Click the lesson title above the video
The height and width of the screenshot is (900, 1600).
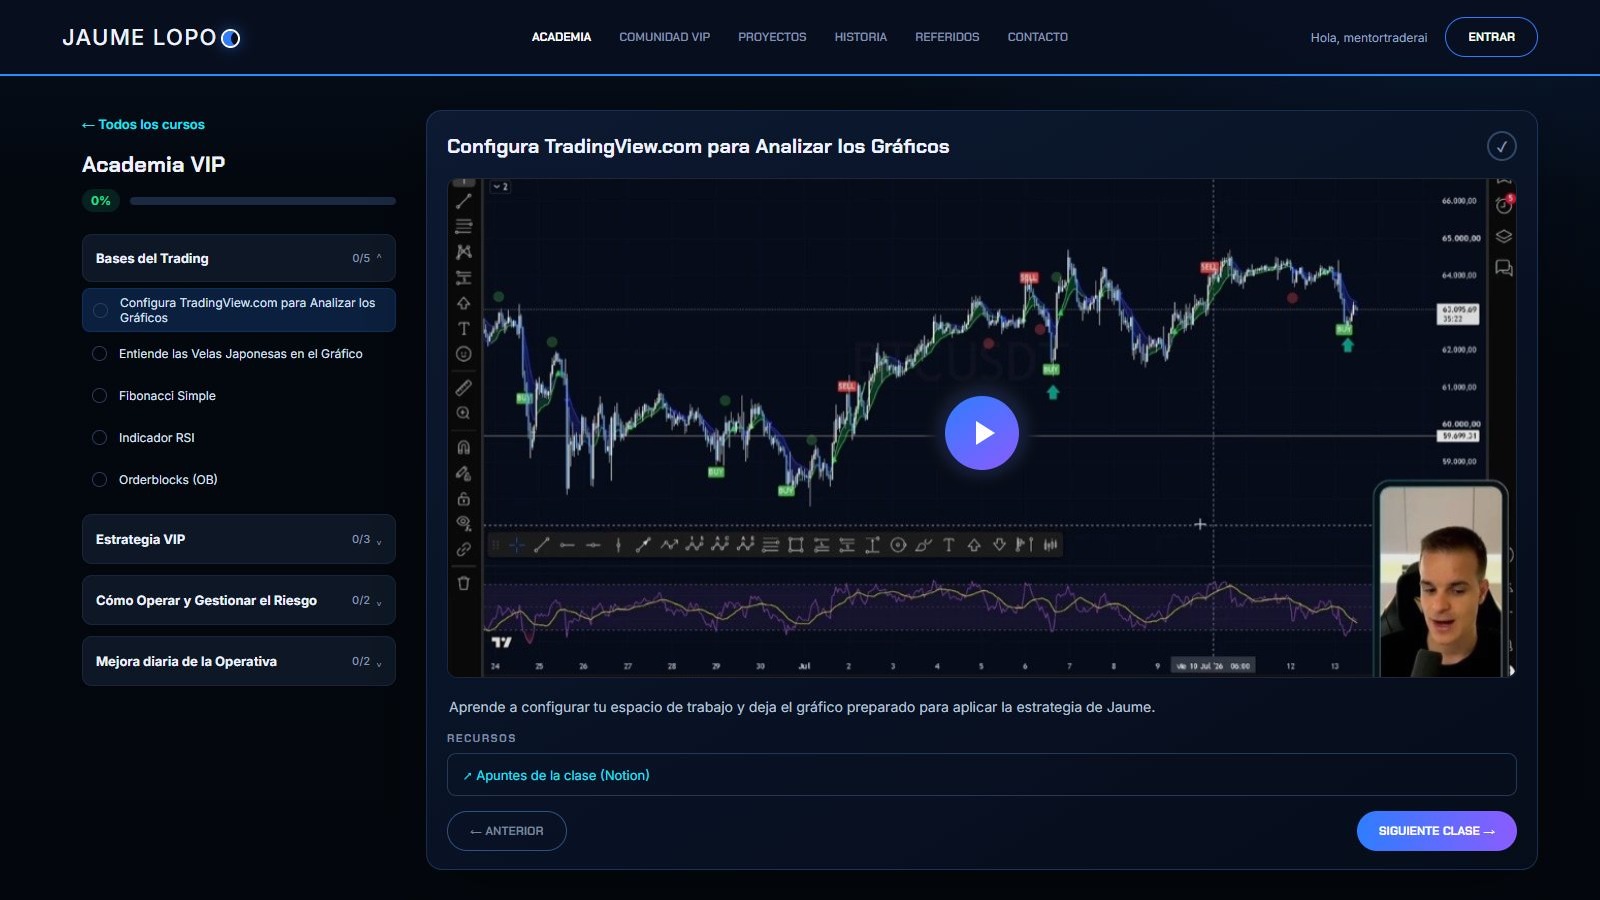pyautogui.click(x=698, y=146)
